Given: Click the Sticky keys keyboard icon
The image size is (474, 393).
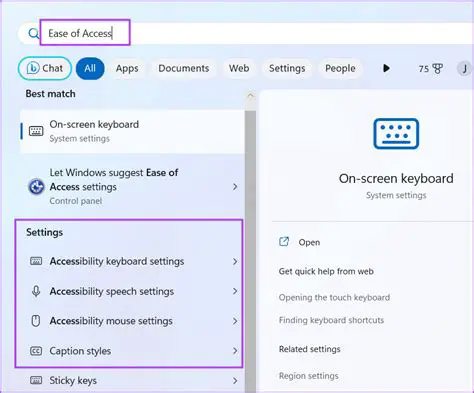Looking at the screenshot, I should coord(36,380).
